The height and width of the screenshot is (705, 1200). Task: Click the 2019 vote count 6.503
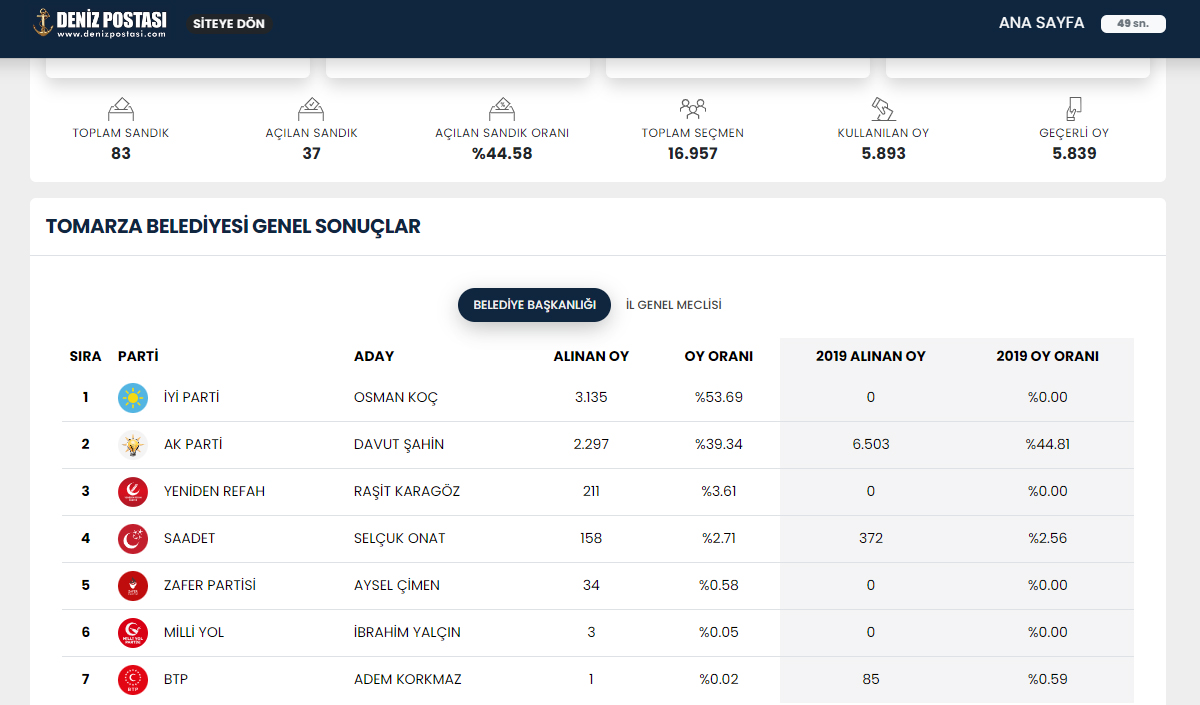click(x=871, y=444)
